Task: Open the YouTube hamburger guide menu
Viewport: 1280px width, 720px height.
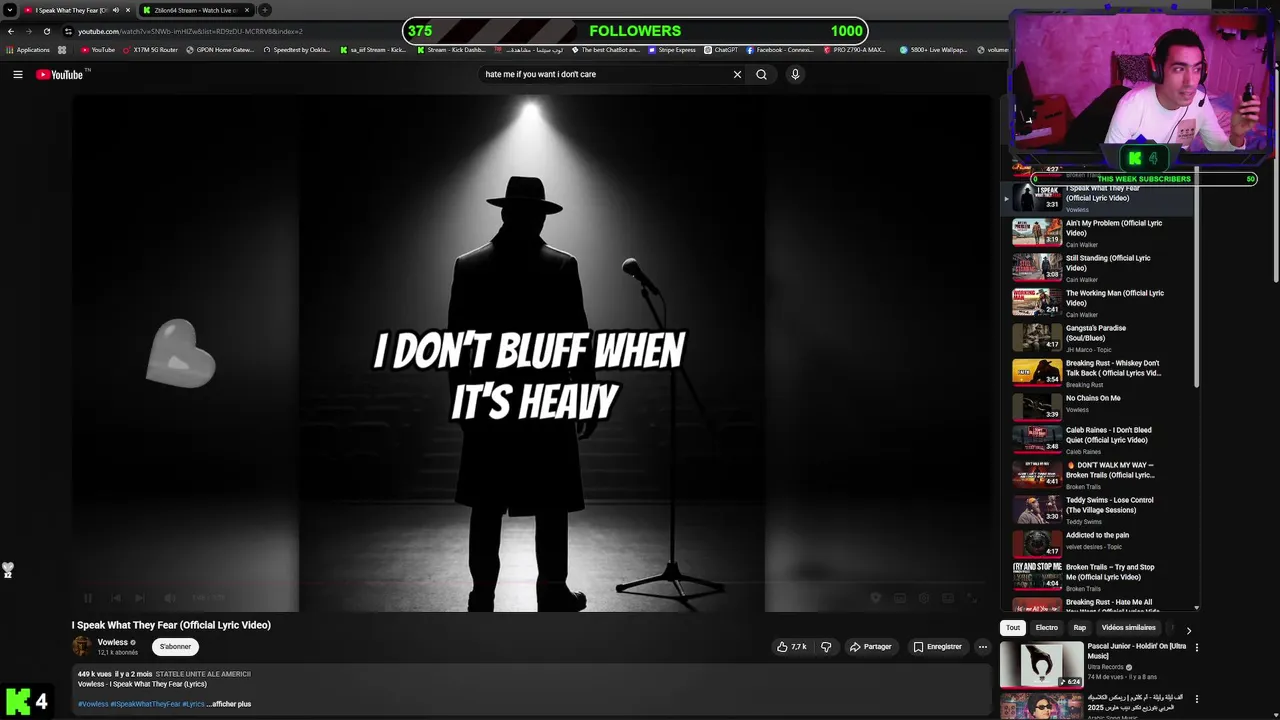Action: 17,74
